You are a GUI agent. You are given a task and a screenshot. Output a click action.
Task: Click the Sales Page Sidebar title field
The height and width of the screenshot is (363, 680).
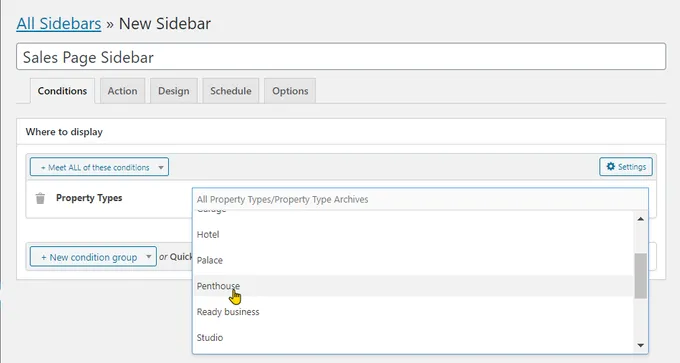(341, 56)
